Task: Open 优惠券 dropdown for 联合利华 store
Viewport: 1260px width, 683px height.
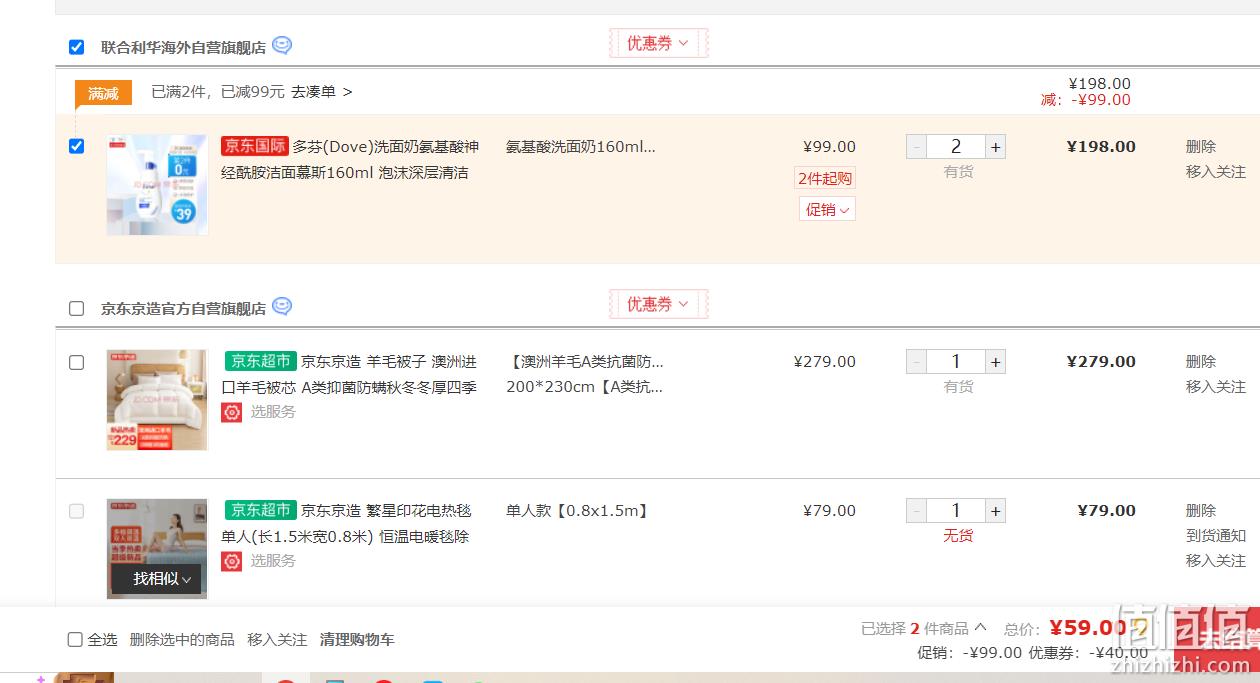Action: pos(658,43)
